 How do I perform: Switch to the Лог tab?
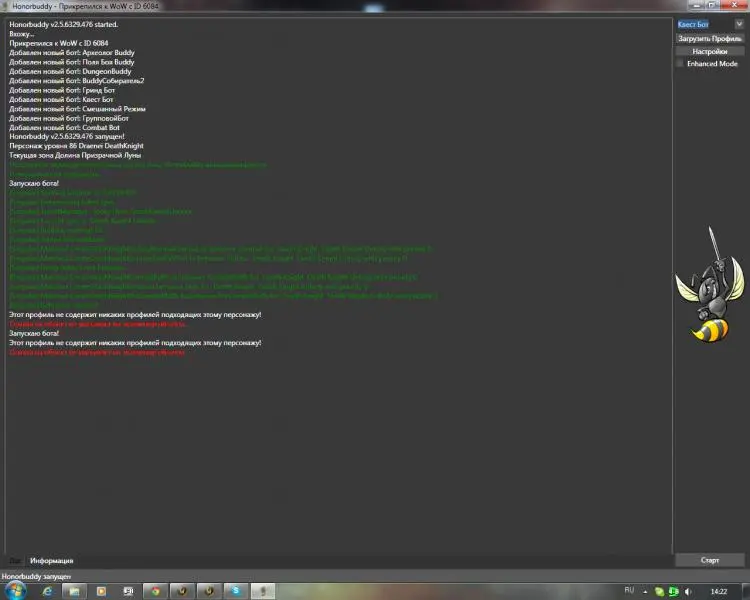(x=15, y=561)
